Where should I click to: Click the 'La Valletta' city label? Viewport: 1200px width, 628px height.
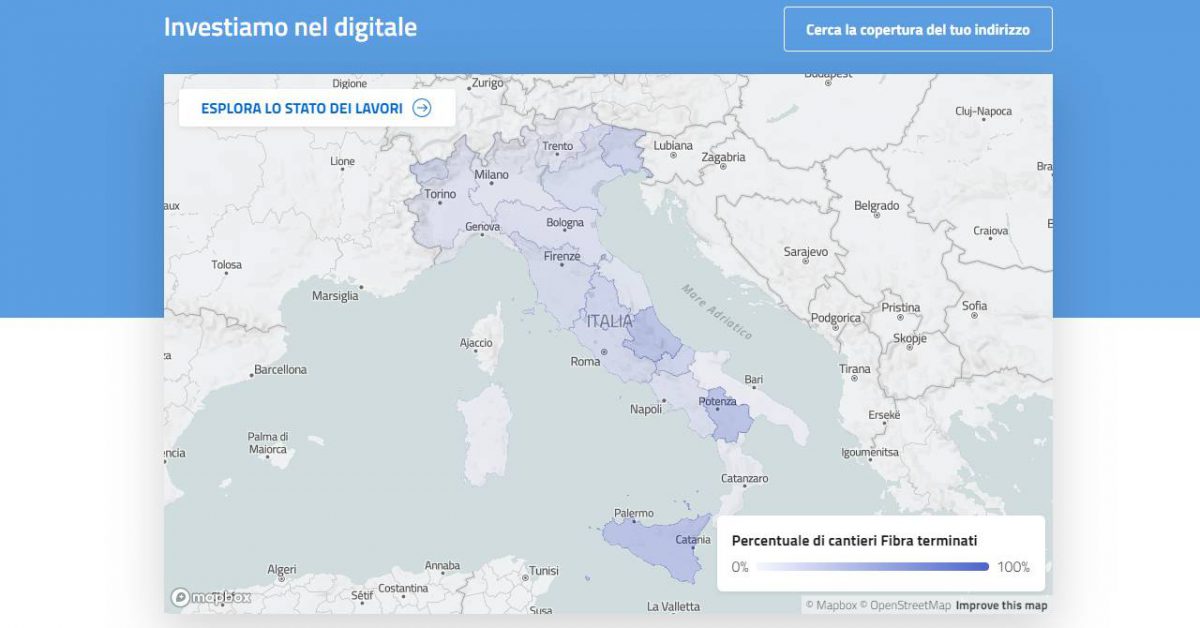pos(674,606)
